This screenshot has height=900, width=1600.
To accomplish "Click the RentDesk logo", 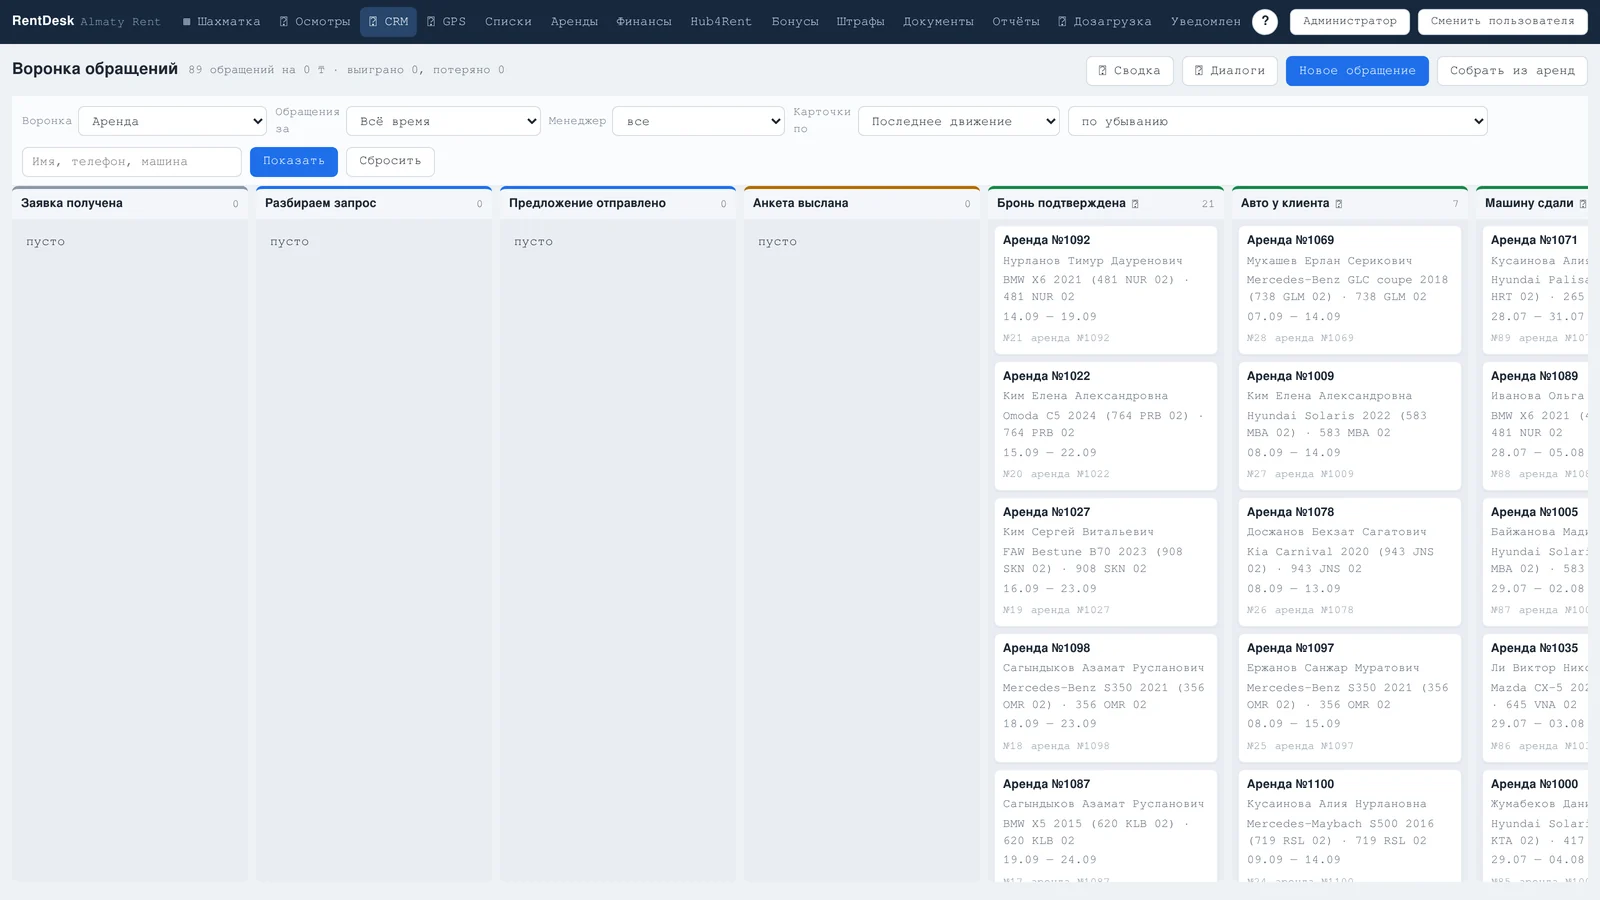I will 43,21.
